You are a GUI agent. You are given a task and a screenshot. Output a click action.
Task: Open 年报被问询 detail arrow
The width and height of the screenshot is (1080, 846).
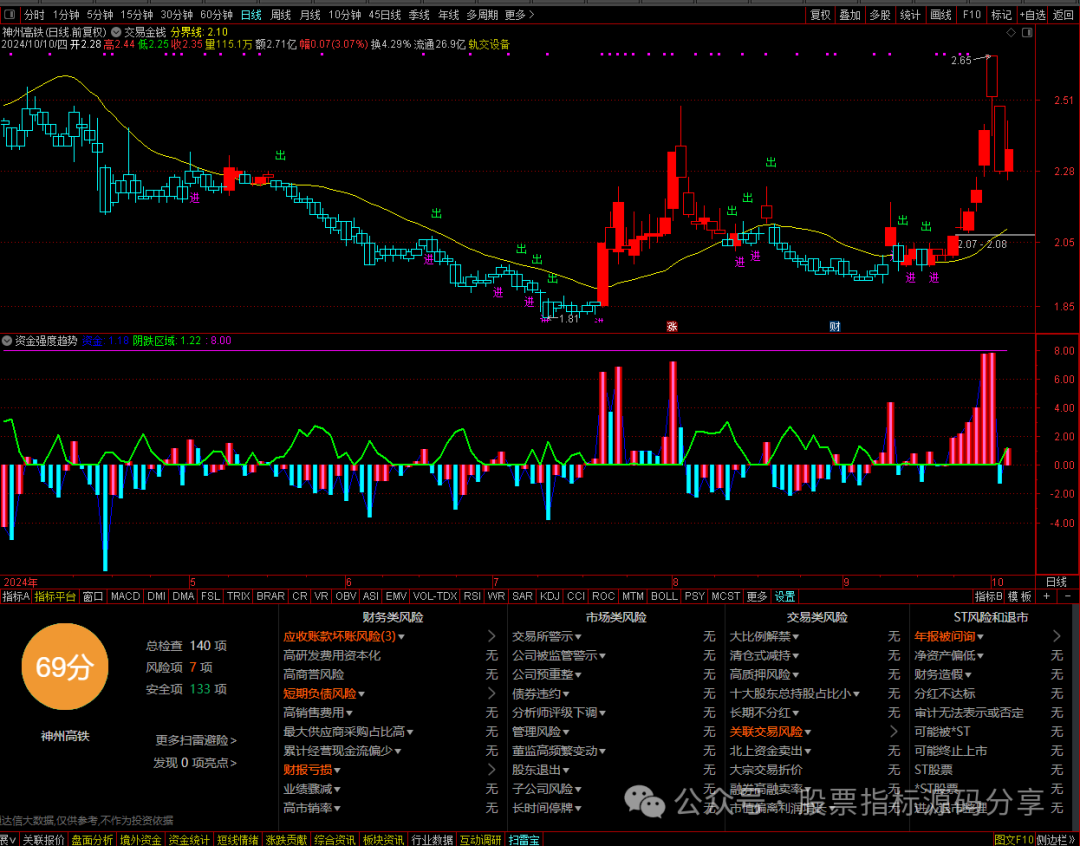coord(1057,636)
